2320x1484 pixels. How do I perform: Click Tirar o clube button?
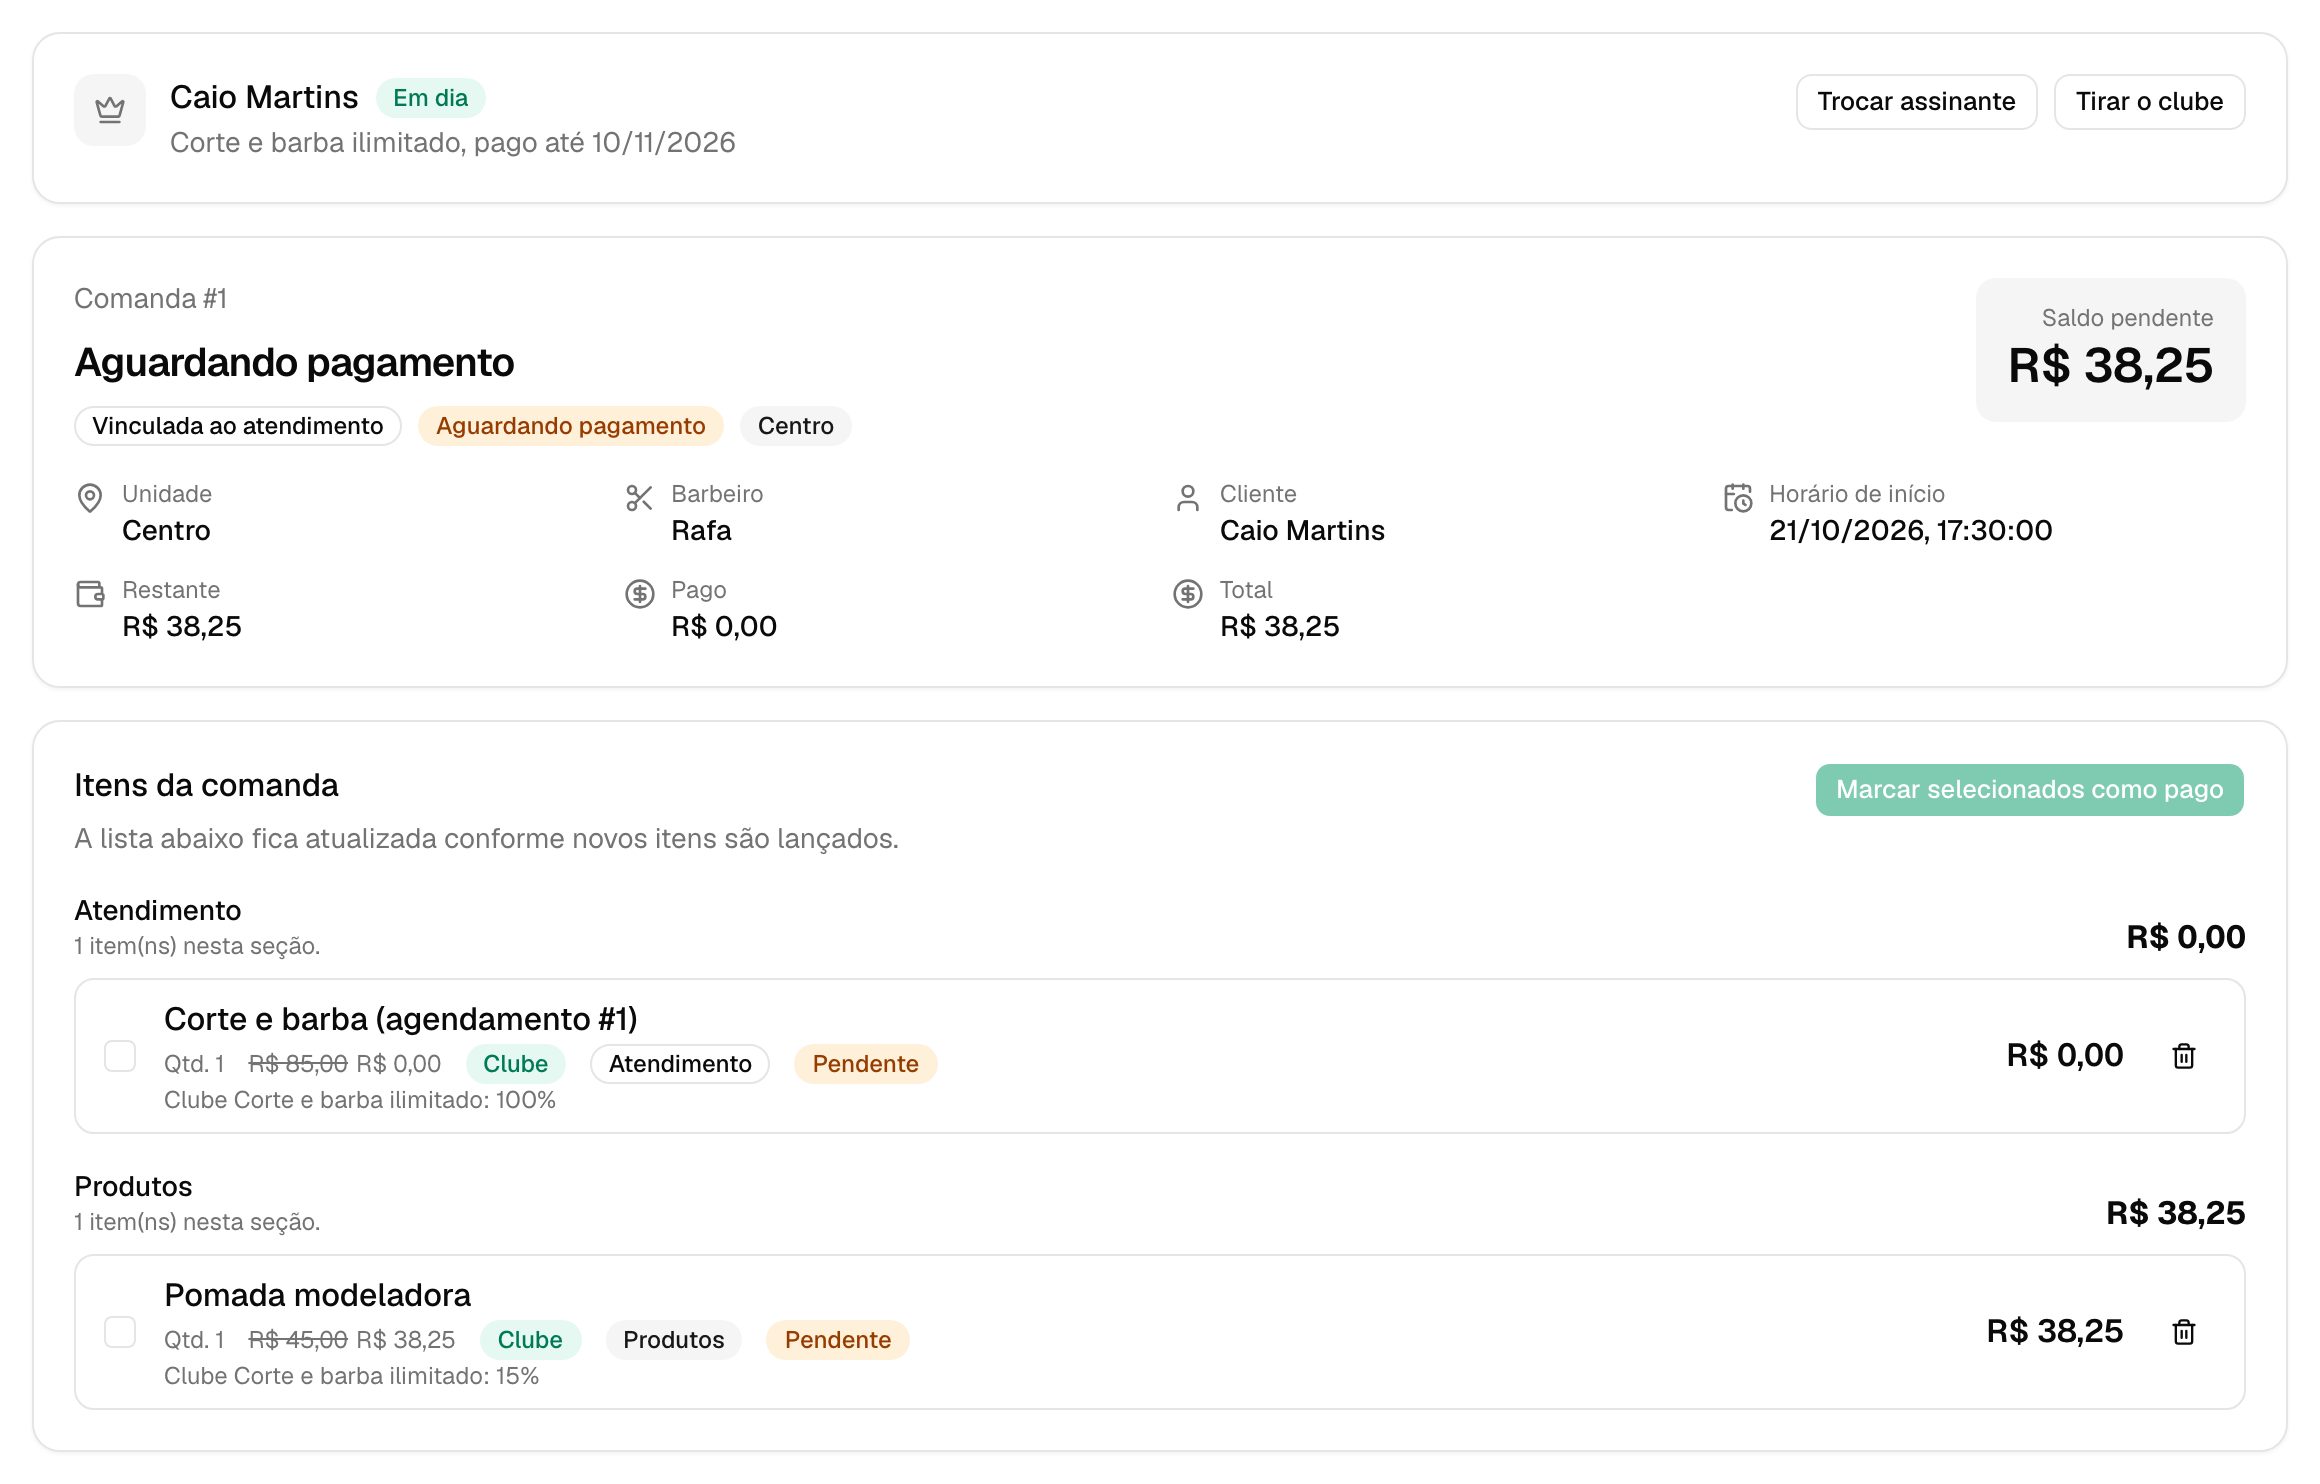click(x=2149, y=101)
